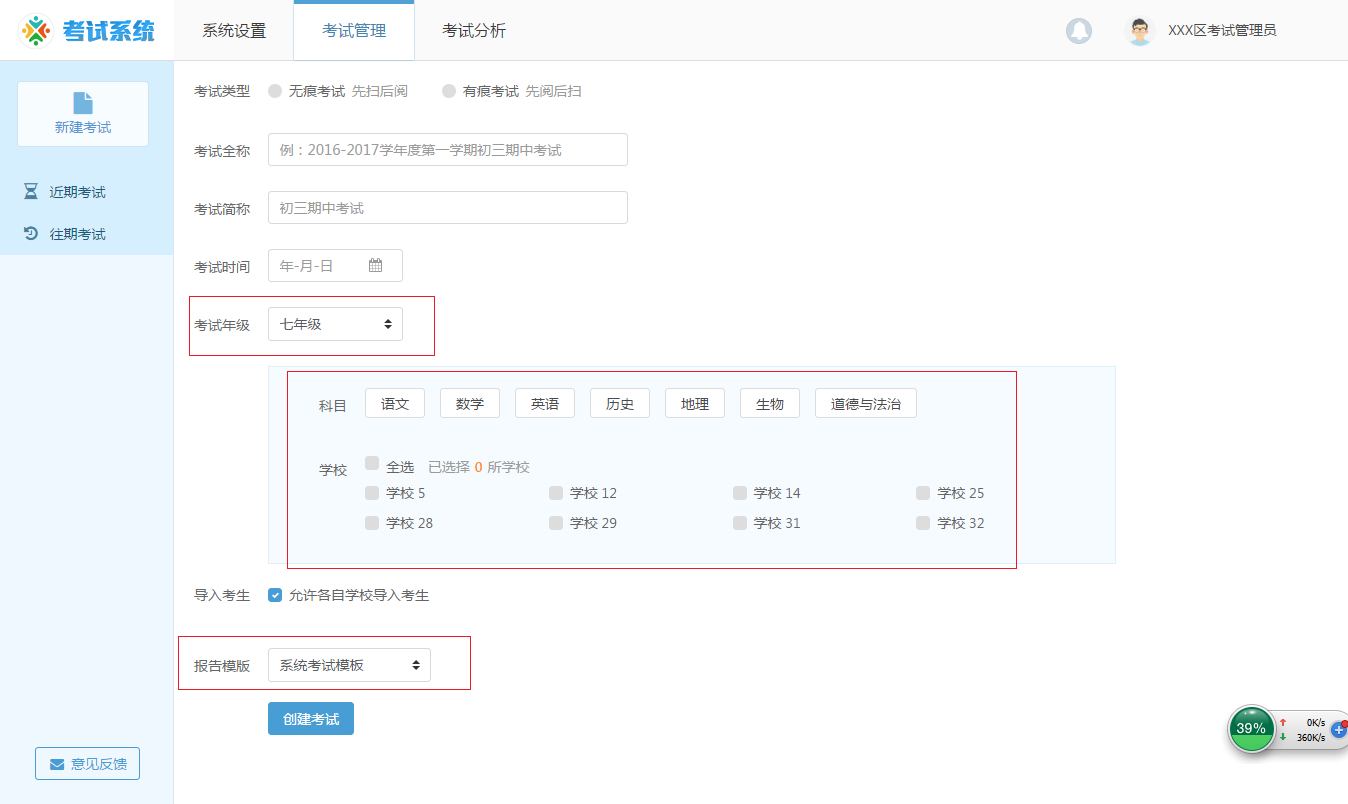Uncheck 允许各自学校导入考生

tap(274, 595)
